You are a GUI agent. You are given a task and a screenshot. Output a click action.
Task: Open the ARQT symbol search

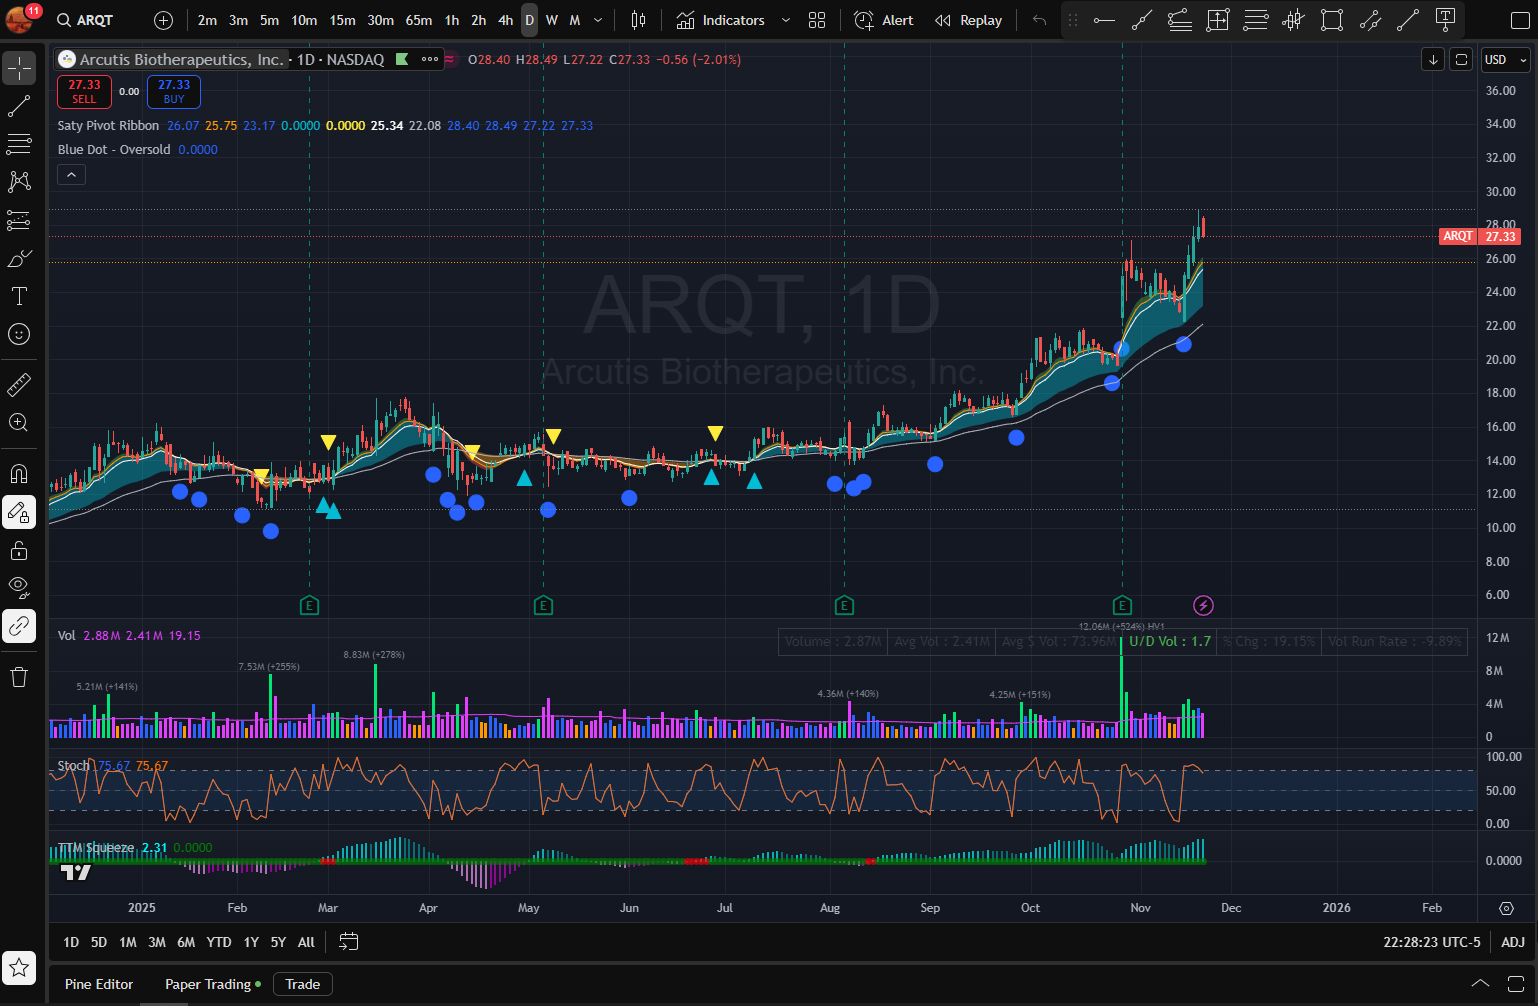[85, 20]
